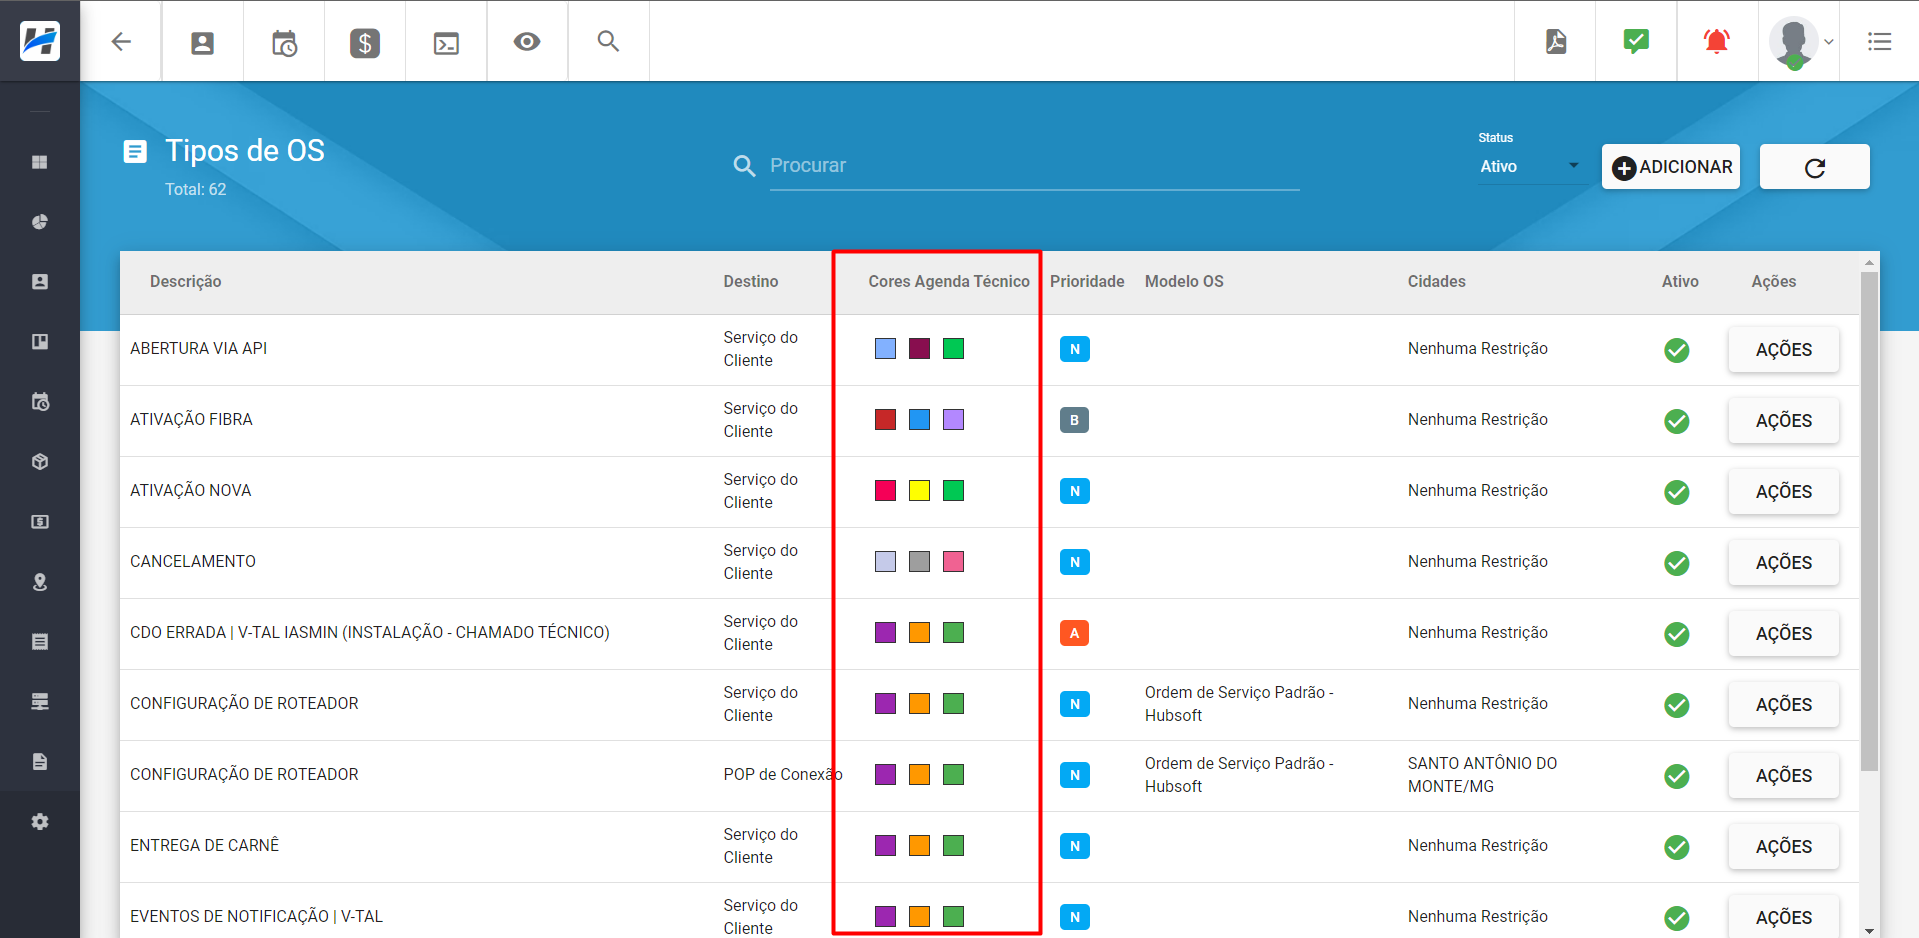Open the calendar clock agenda icon
This screenshot has height=938, width=1919.
point(284,42)
